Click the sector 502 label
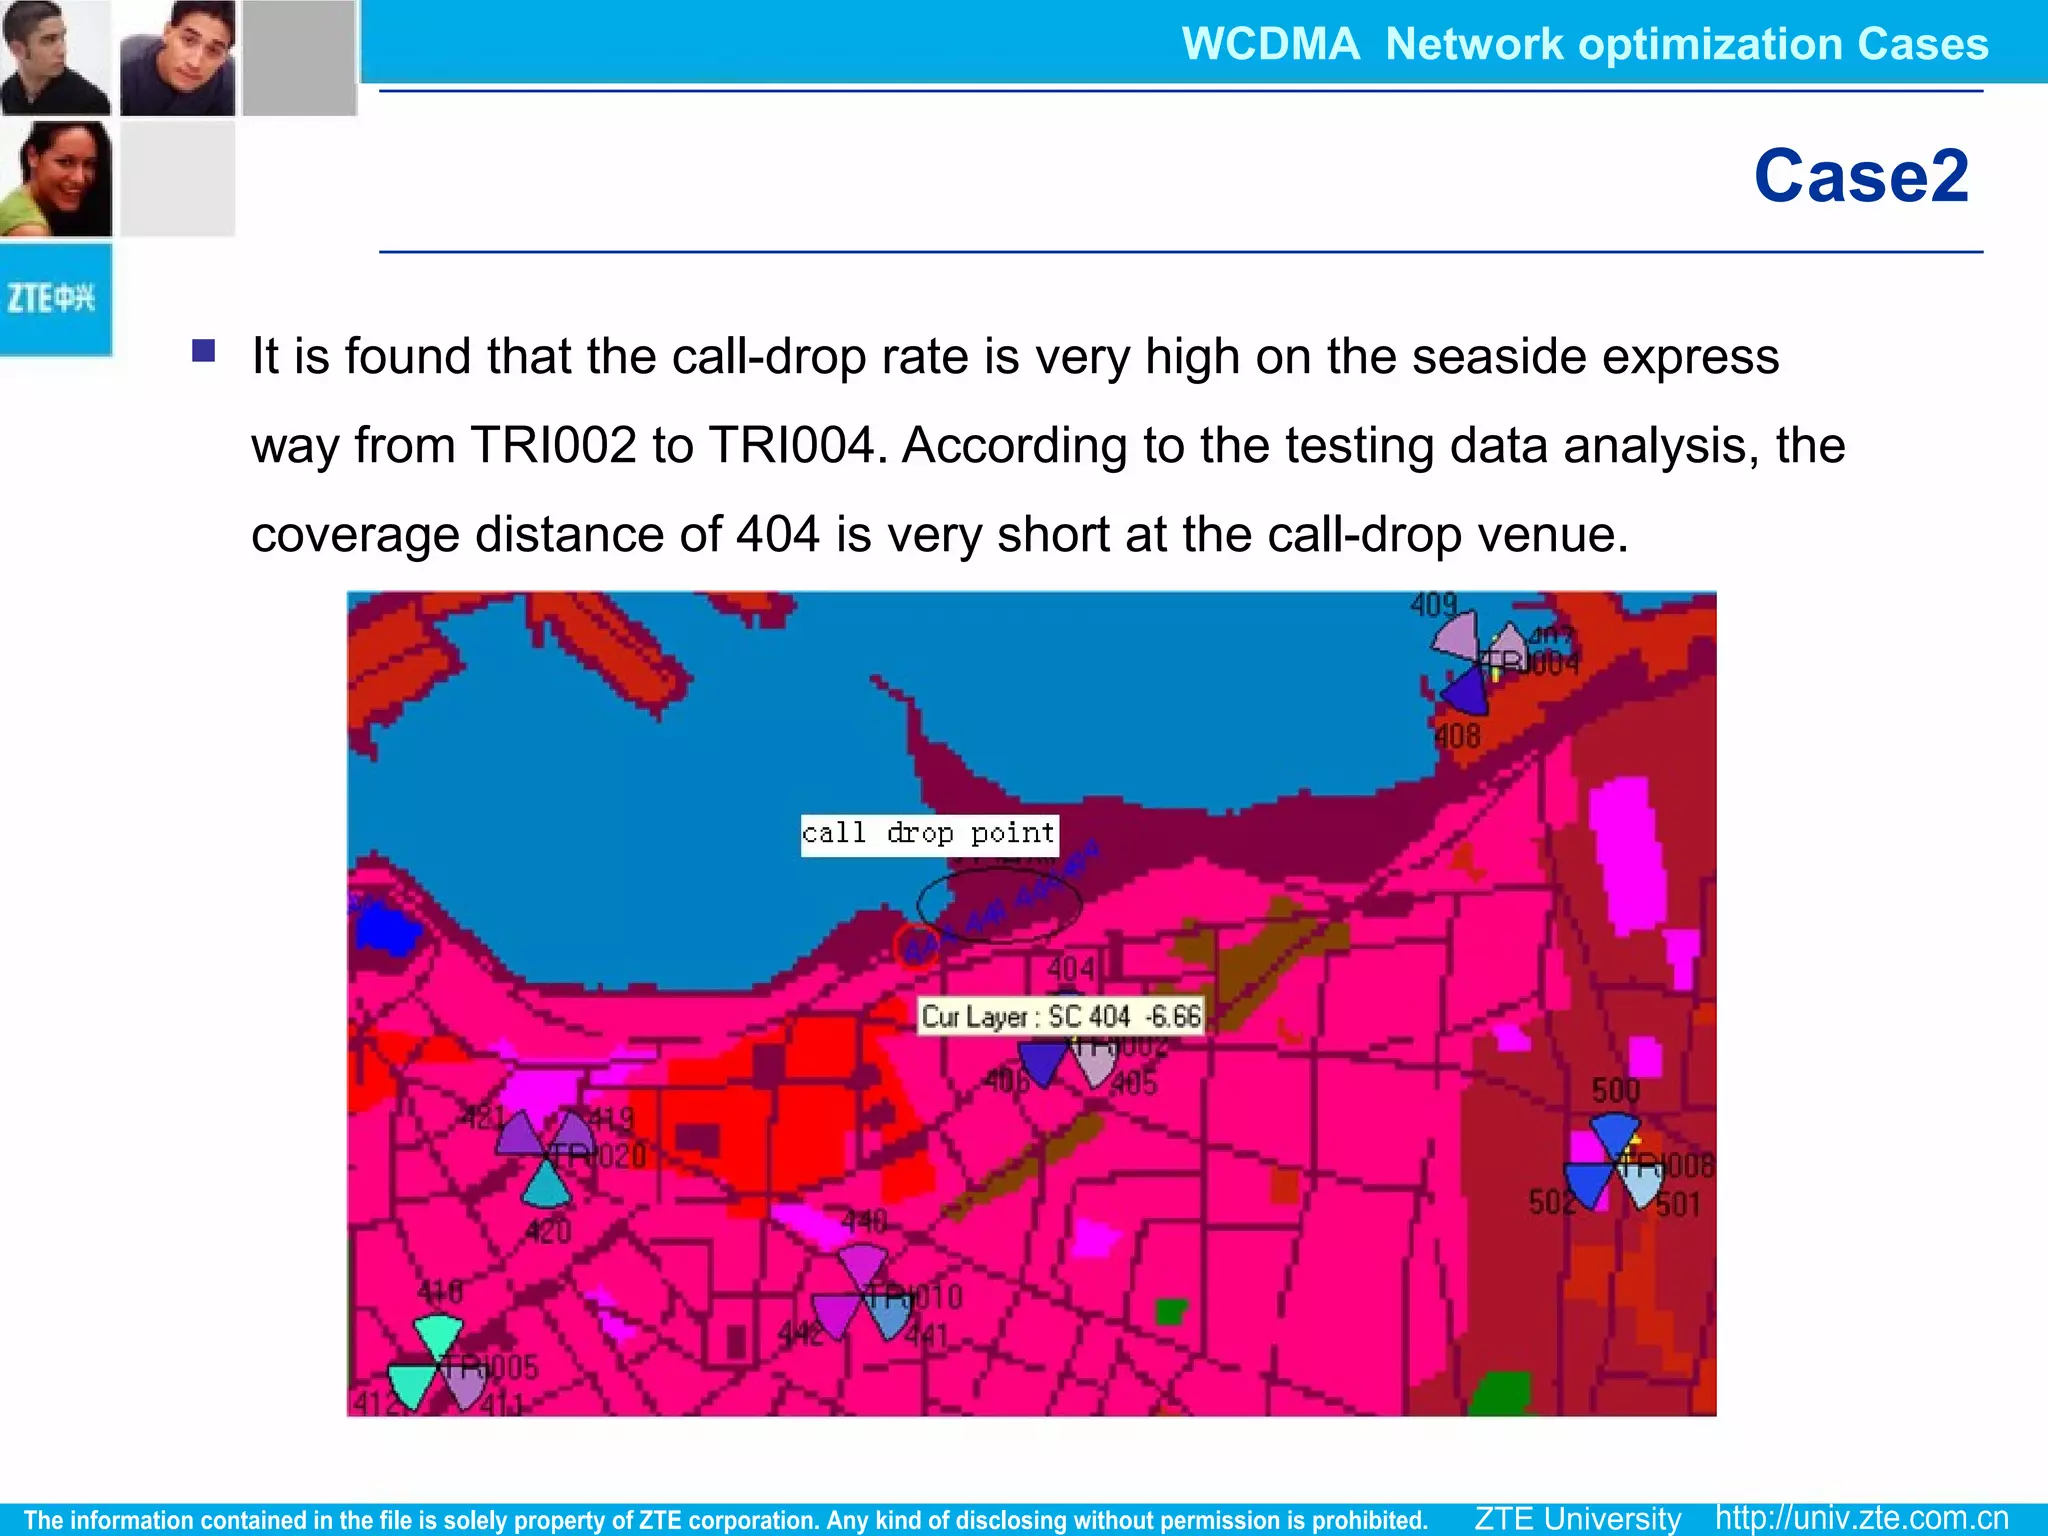 tap(1551, 1201)
